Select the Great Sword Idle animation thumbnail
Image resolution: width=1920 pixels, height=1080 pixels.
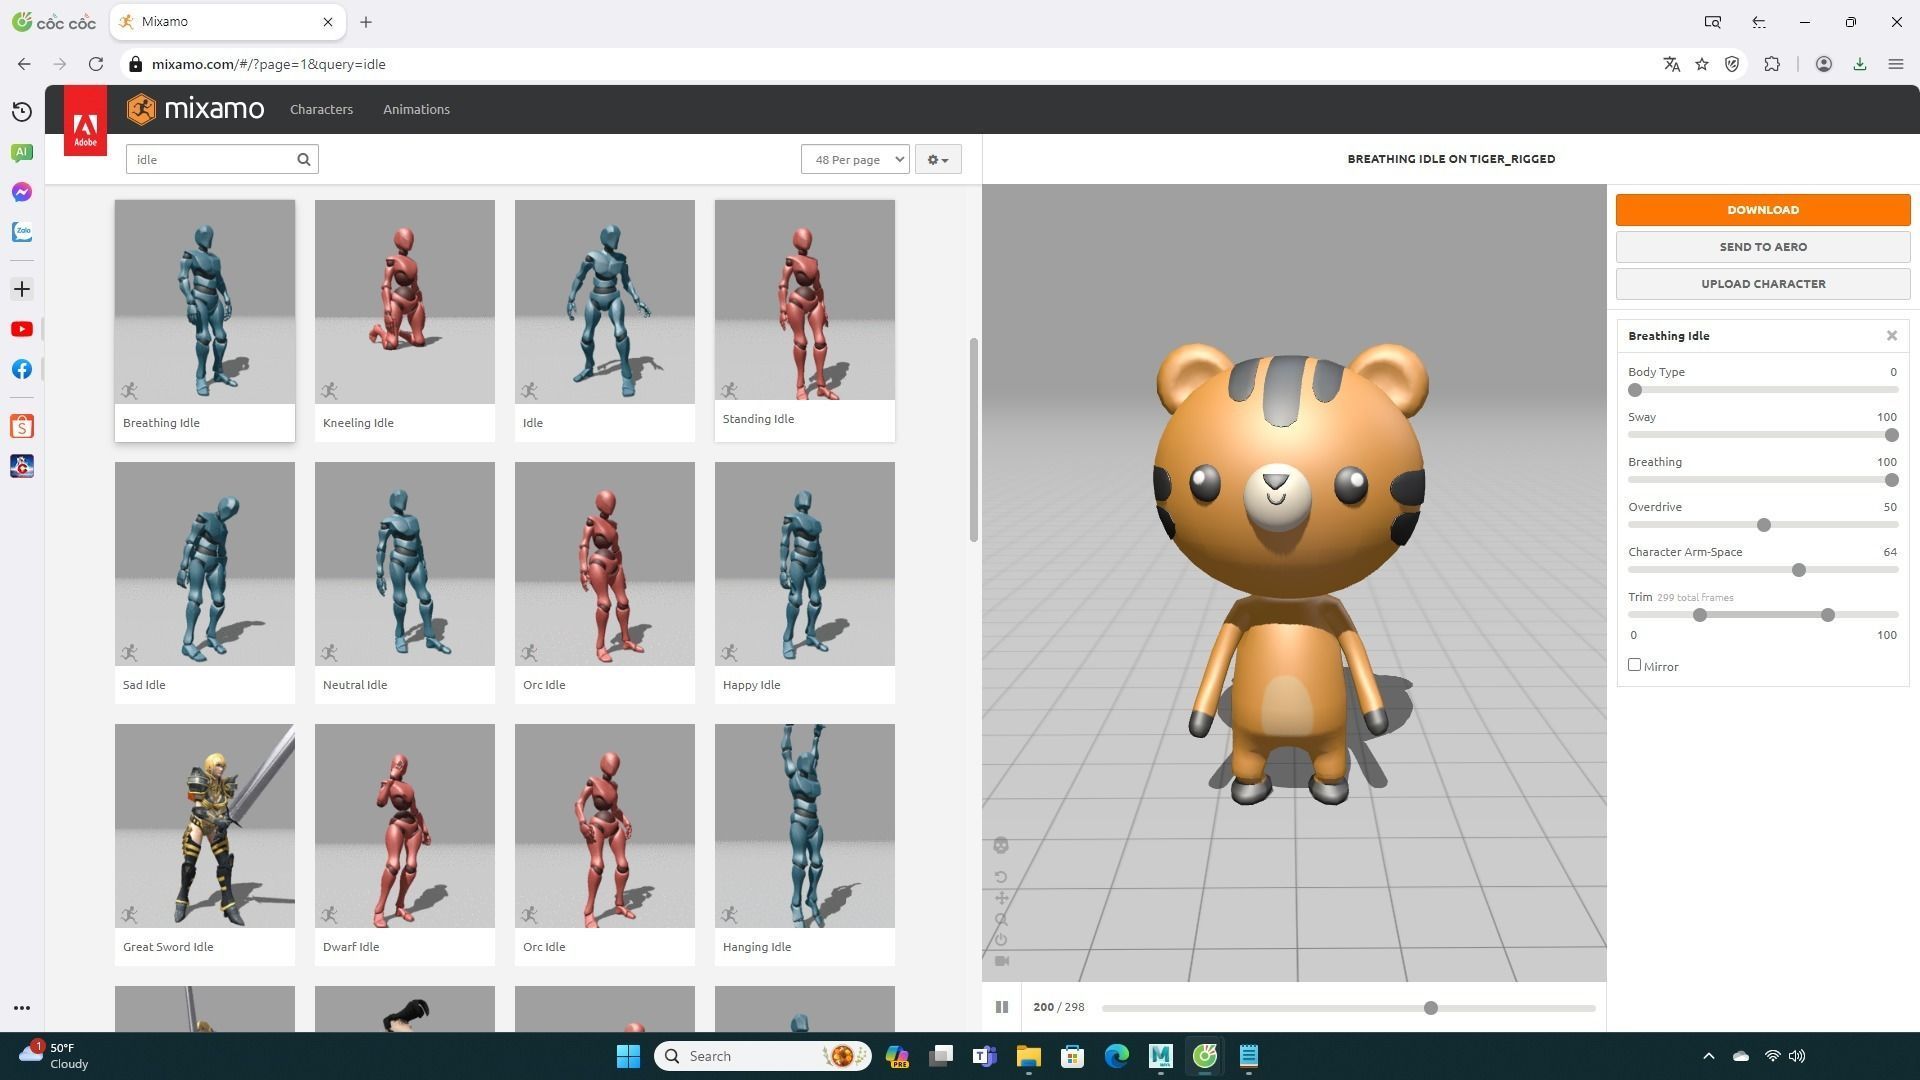[205, 826]
